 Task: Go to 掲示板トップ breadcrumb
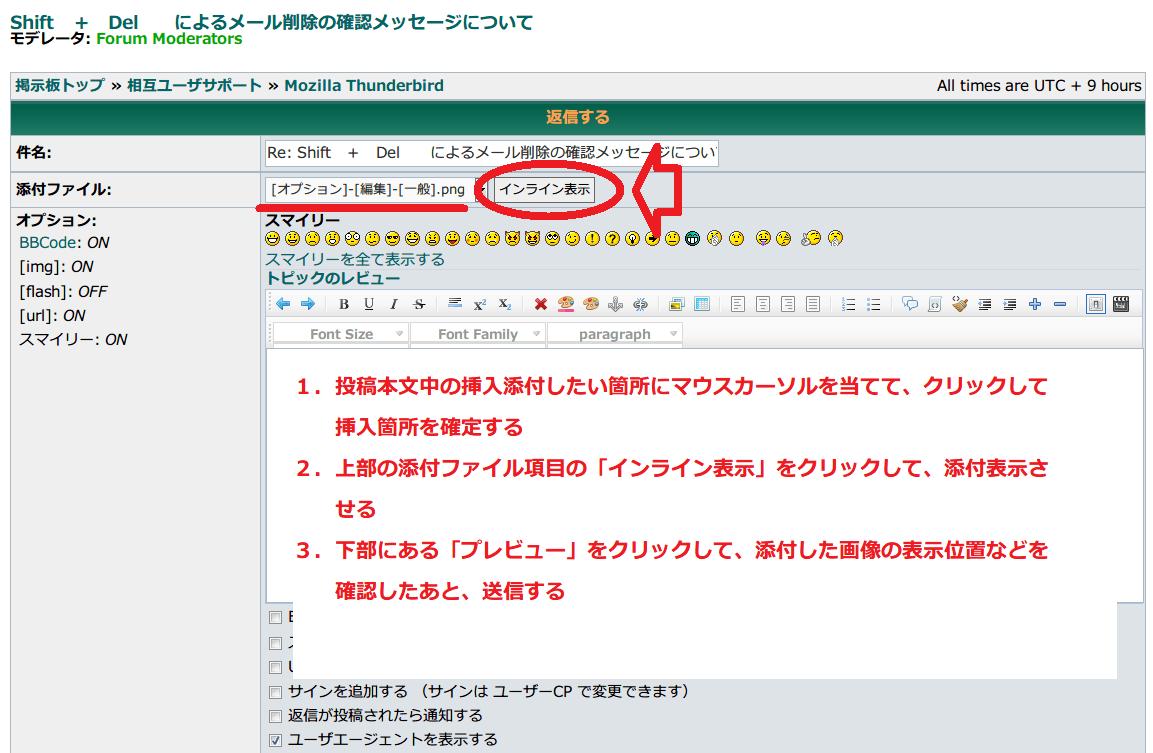tap(59, 86)
